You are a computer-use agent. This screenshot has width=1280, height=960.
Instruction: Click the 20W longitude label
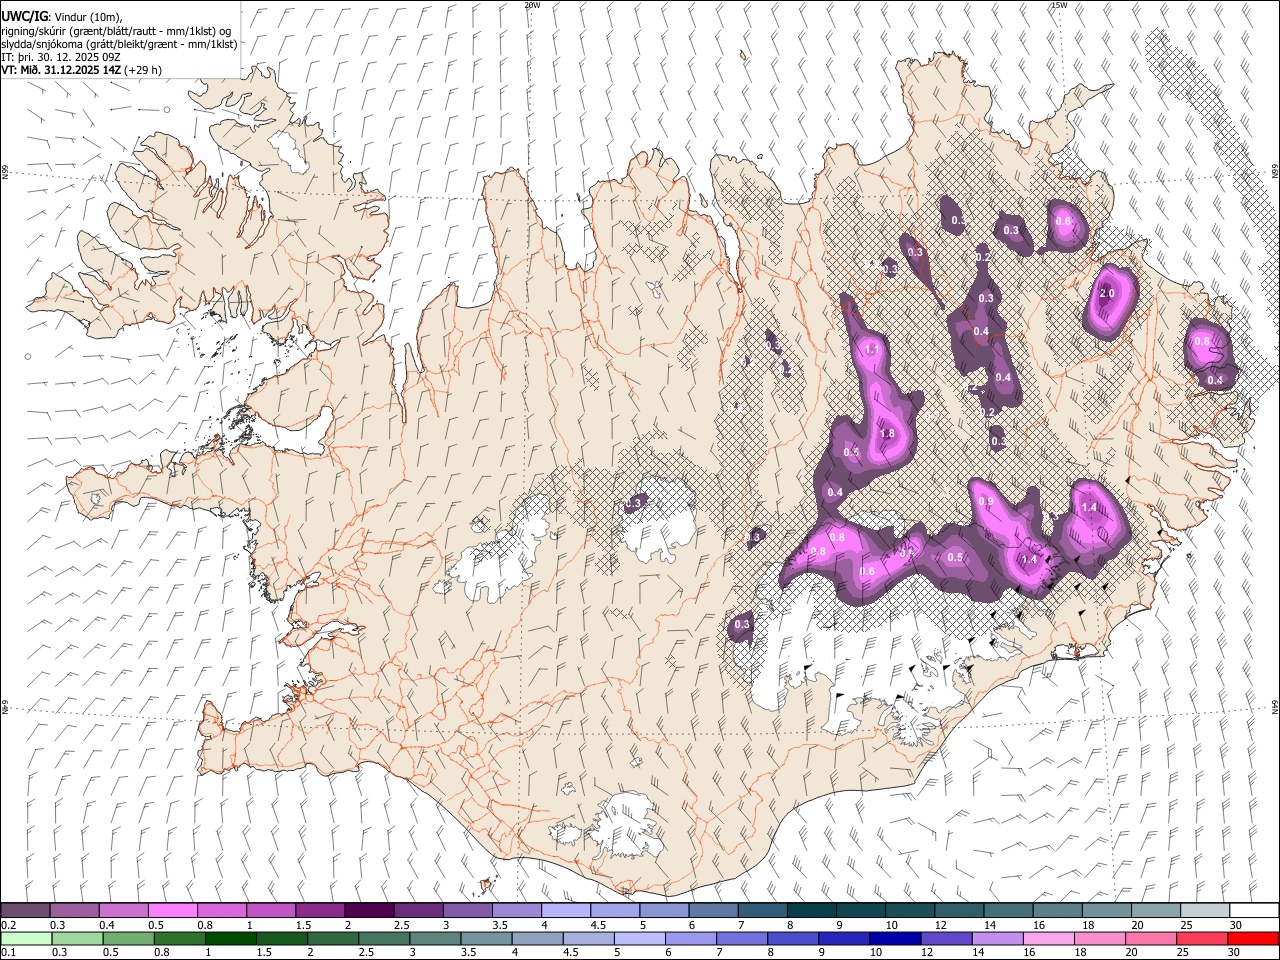(x=533, y=5)
